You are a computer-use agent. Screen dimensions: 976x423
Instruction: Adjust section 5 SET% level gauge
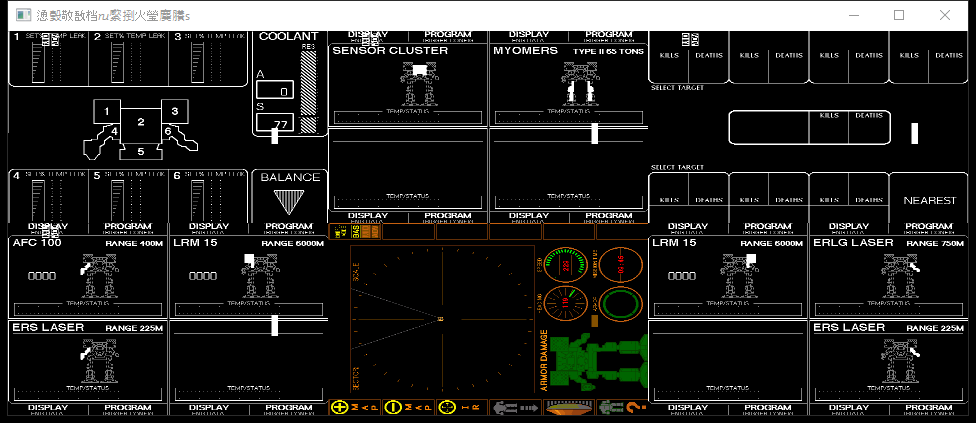click(x=118, y=202)
